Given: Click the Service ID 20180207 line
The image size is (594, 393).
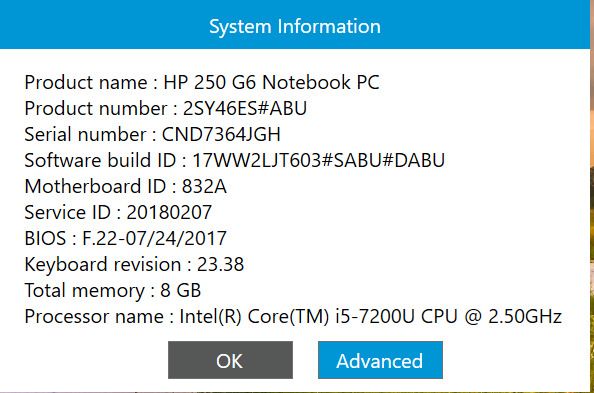Looking at the screenshot, I should click(x=118, y=212).
